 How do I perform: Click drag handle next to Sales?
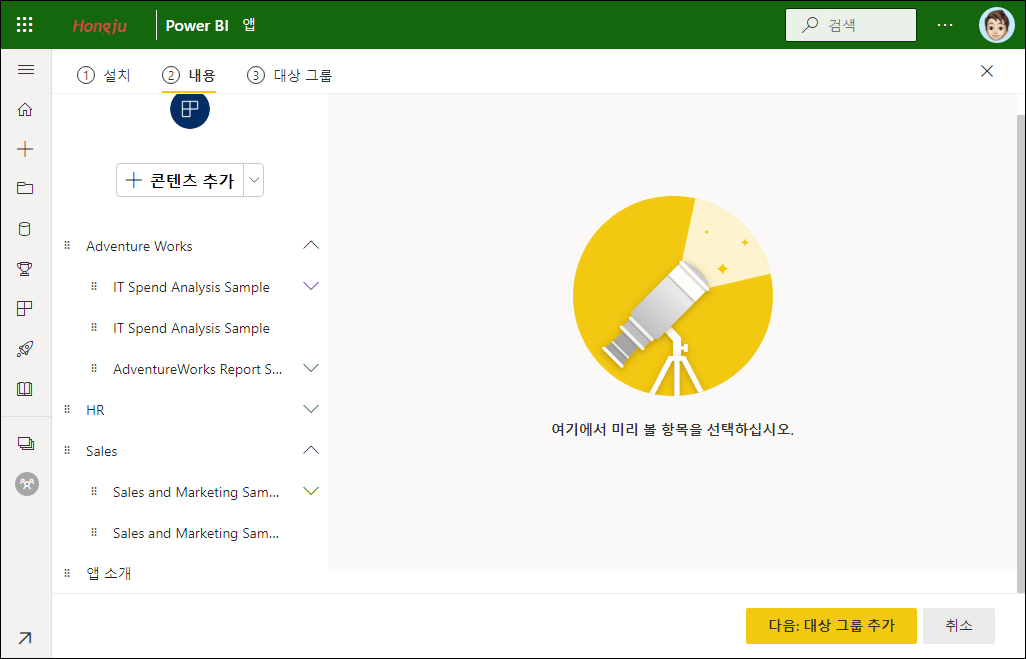click(67, 450)
